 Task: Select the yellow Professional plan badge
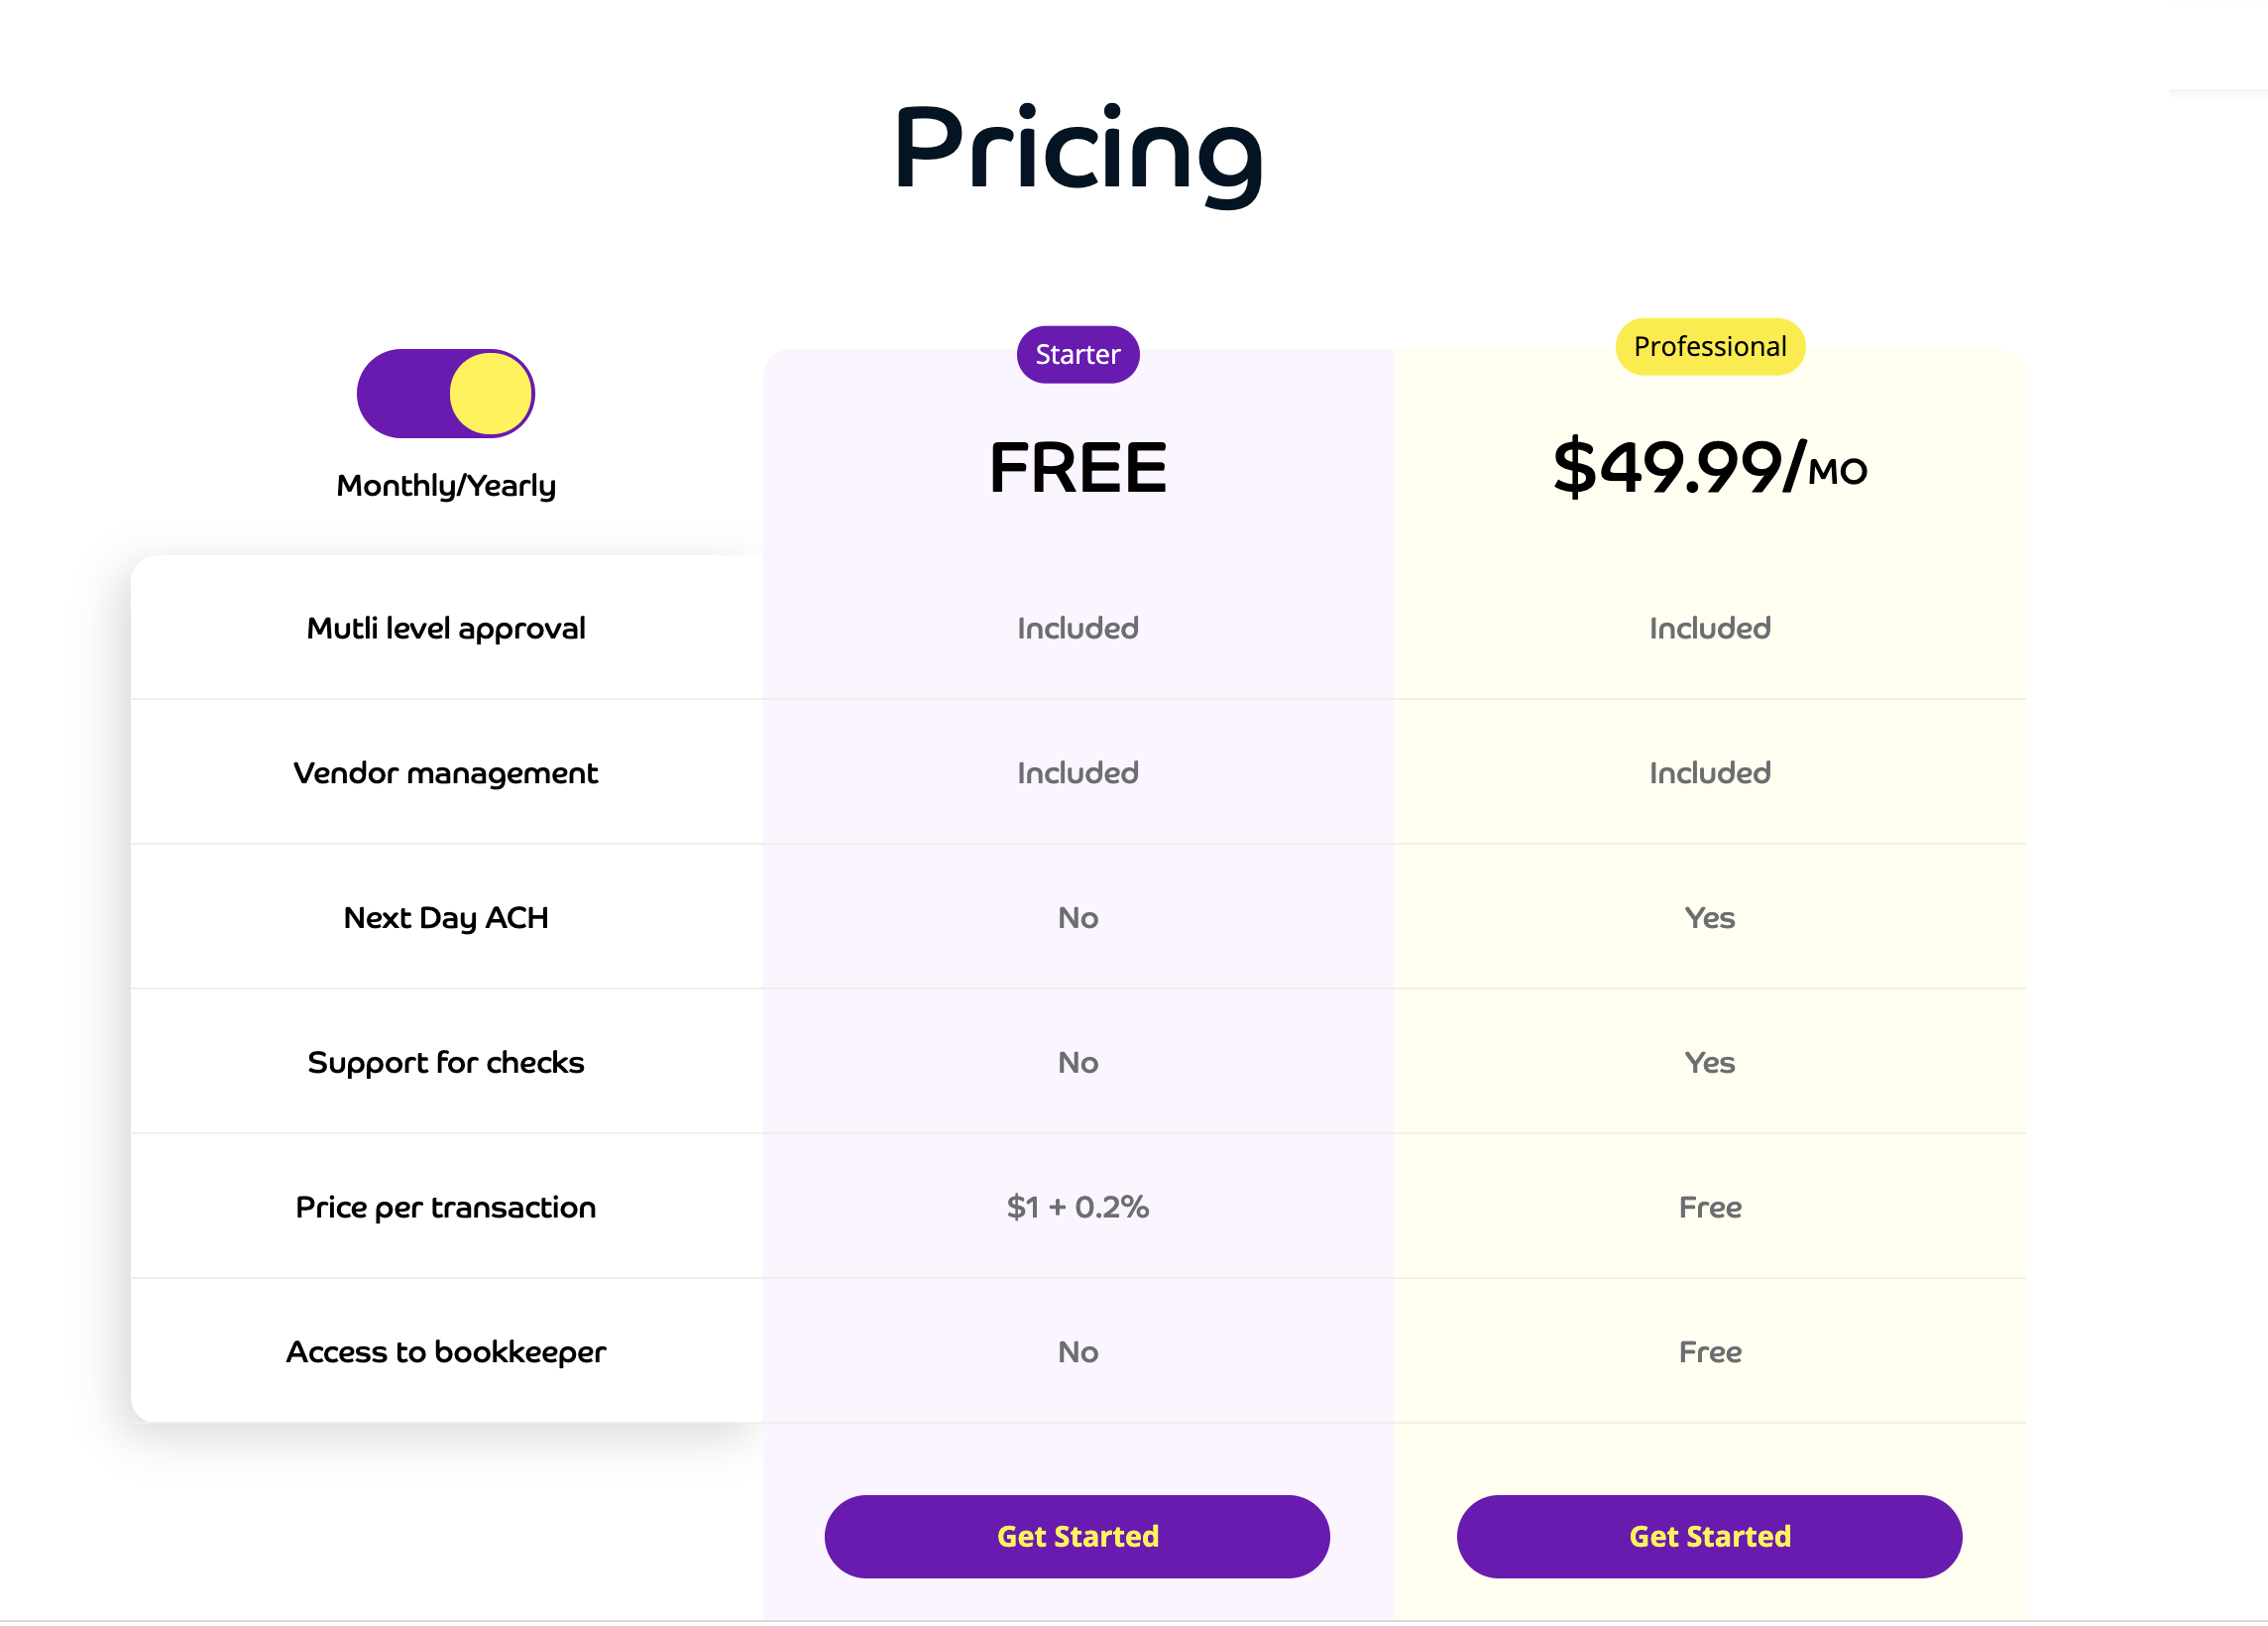click(1709, 346)
